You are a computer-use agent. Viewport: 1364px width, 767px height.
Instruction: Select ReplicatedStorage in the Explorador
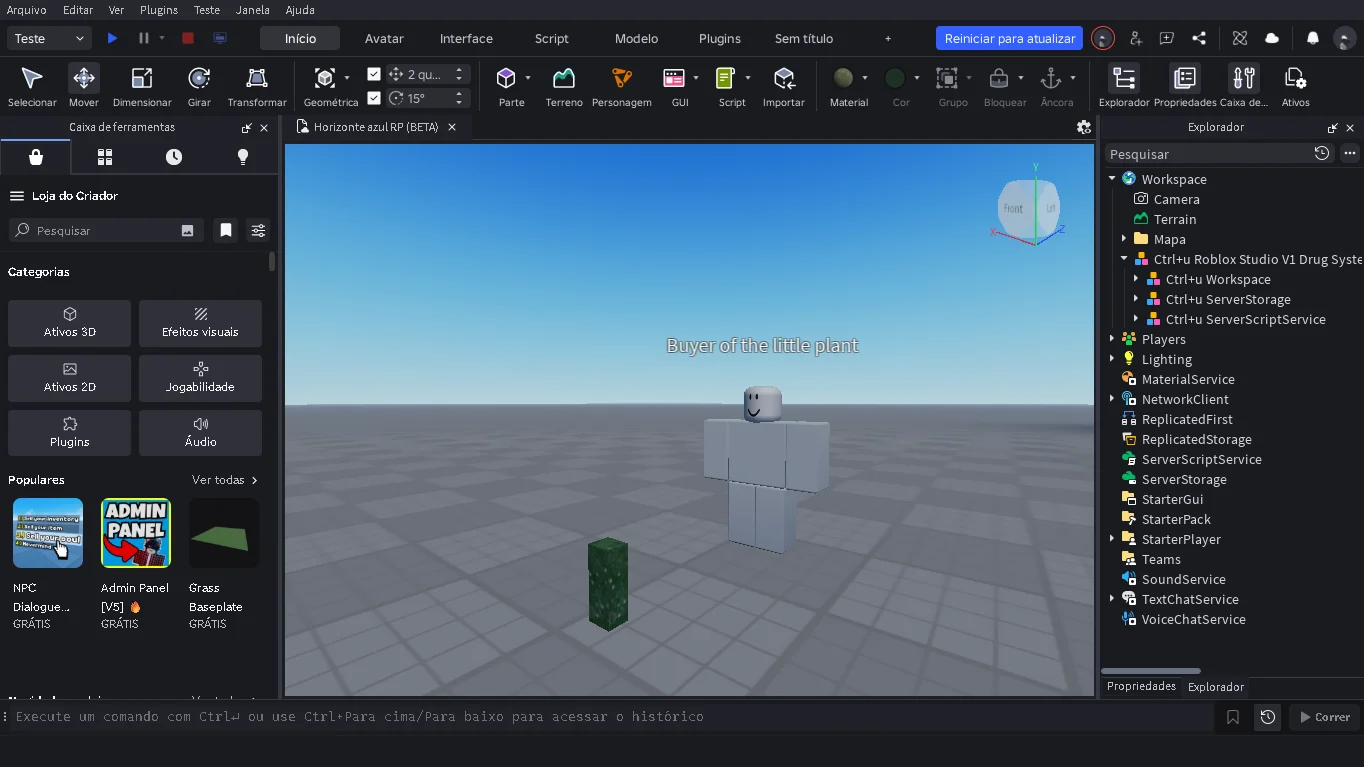[1196, 439]
